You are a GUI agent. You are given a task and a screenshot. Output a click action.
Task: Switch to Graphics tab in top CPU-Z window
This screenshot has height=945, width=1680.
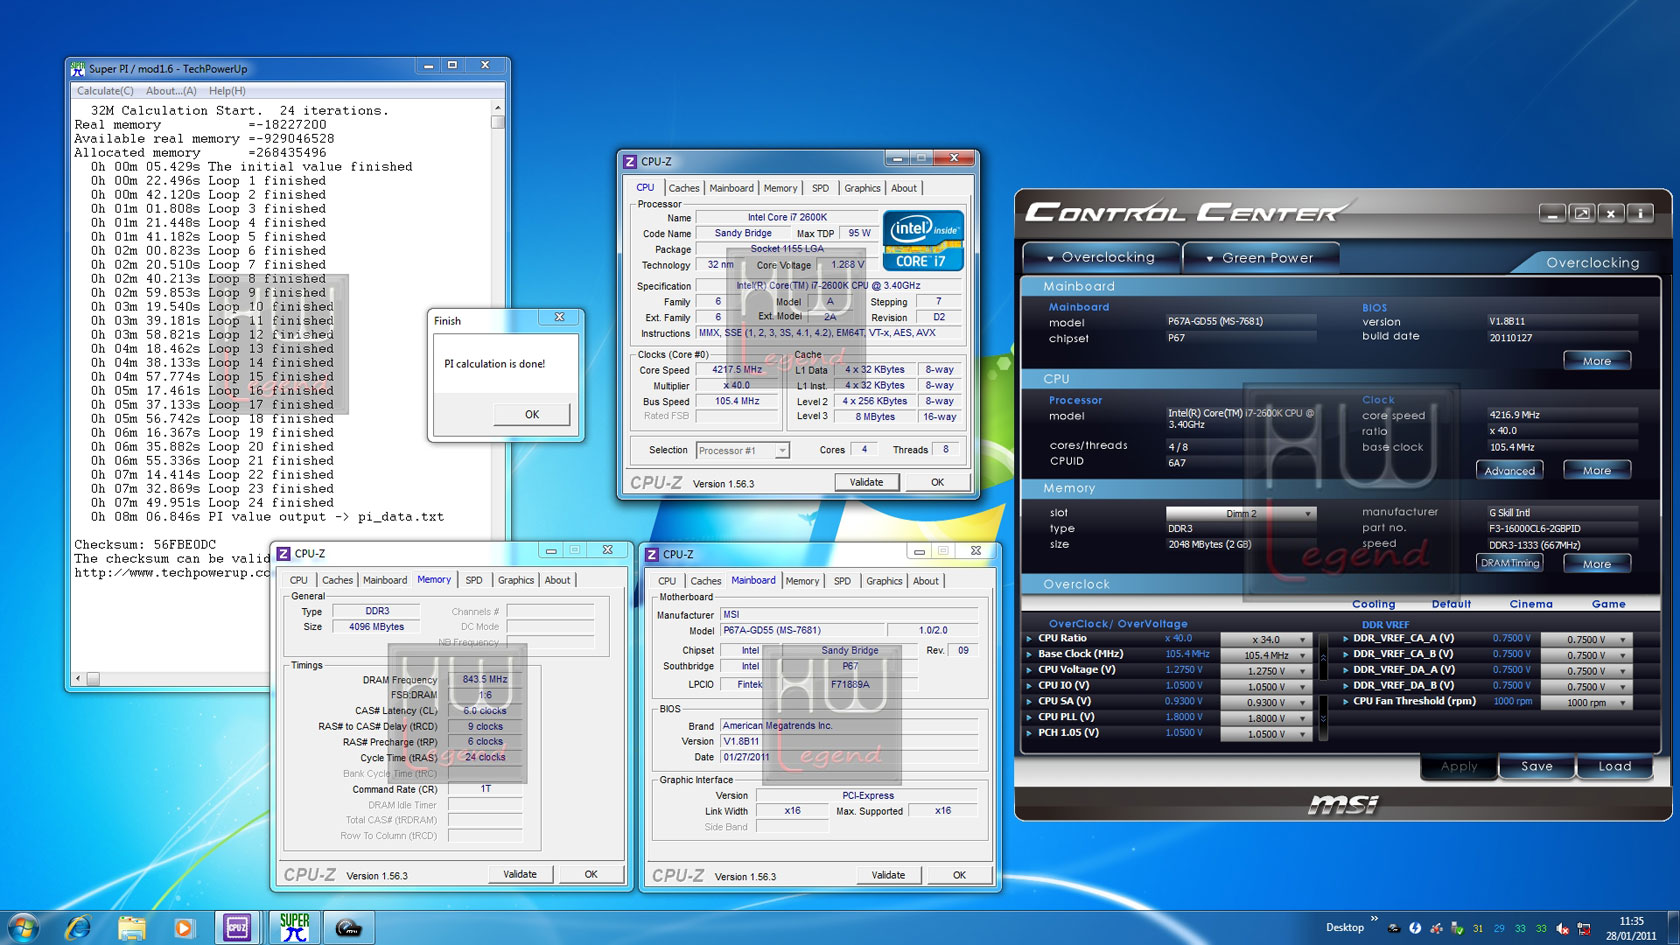coord(862,188)
